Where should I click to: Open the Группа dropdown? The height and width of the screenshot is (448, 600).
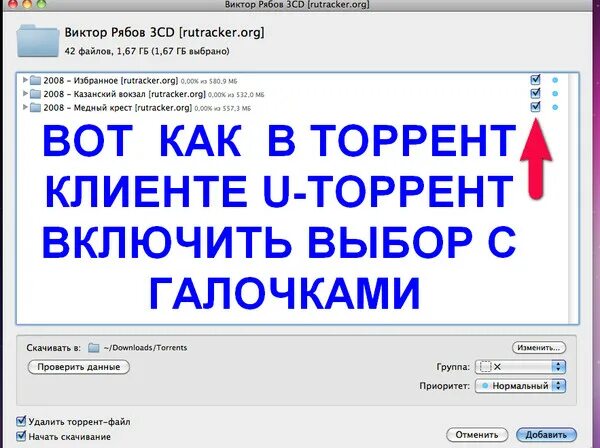click(520, 367)
